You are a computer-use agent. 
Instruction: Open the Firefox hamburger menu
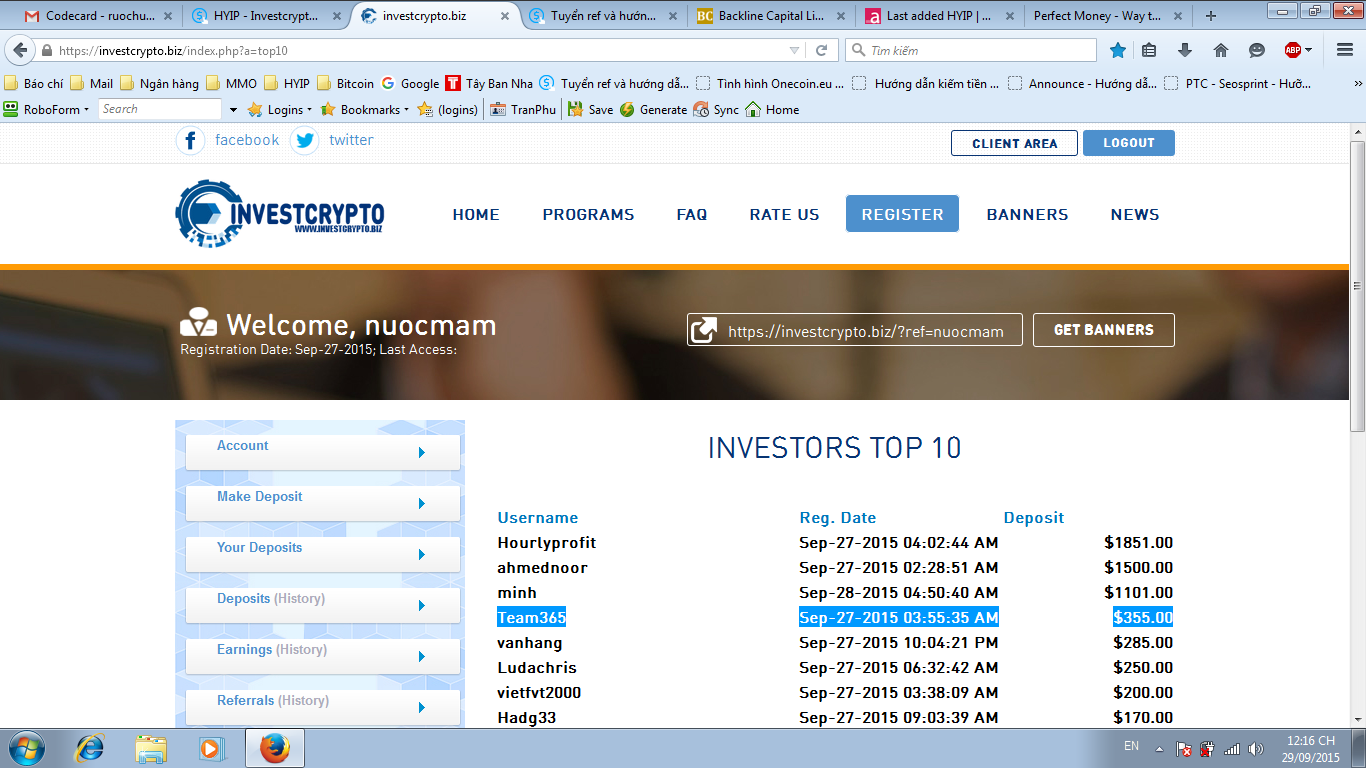[x=1343, y=50]
